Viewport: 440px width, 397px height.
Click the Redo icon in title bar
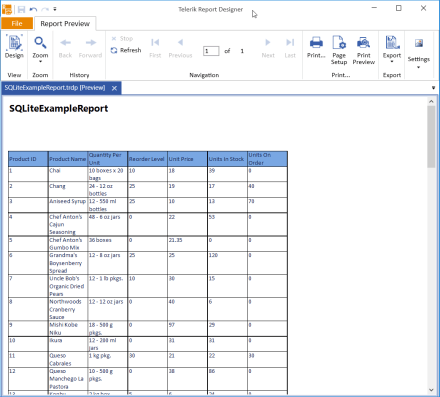coord(45,9)
